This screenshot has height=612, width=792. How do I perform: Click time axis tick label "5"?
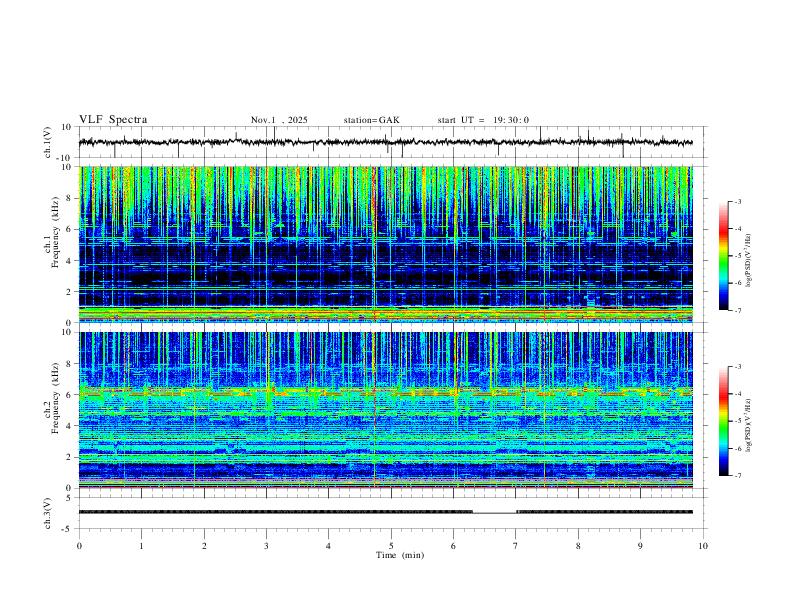click(x=391, y=546)
